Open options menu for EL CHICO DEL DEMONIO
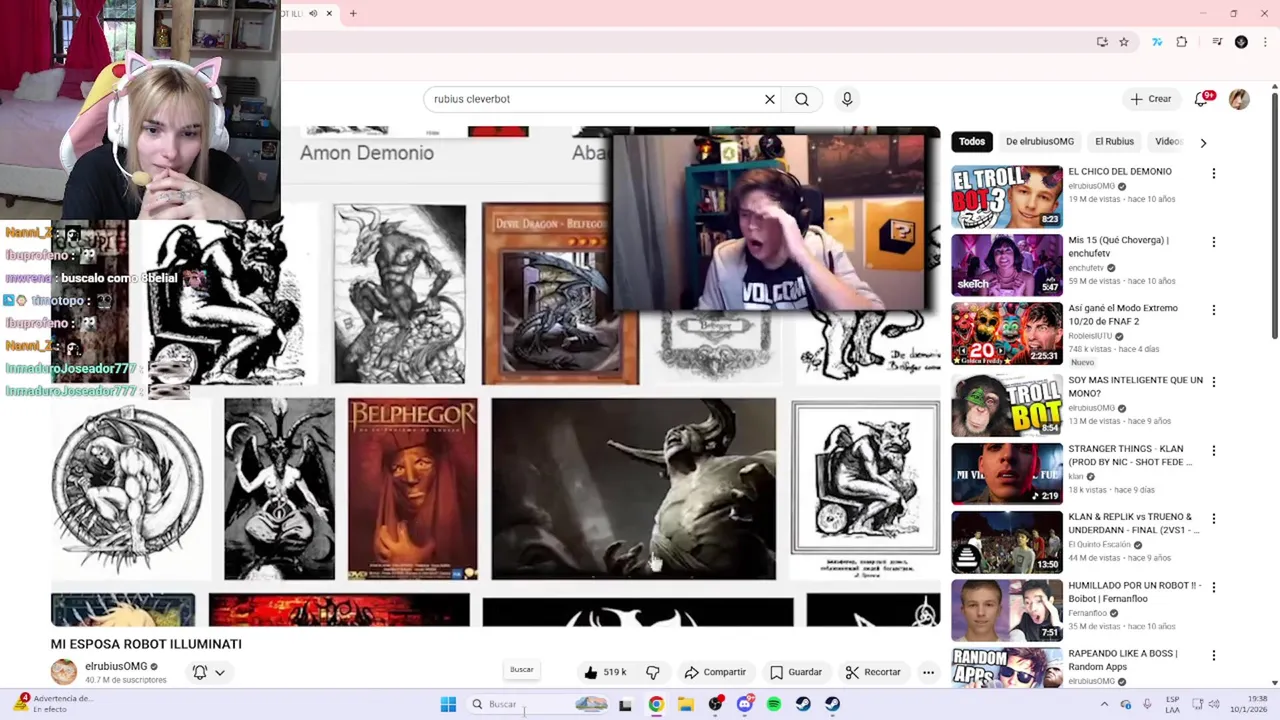The height and width of the screenshot is (720, 1280). (x=1214, y=174)
